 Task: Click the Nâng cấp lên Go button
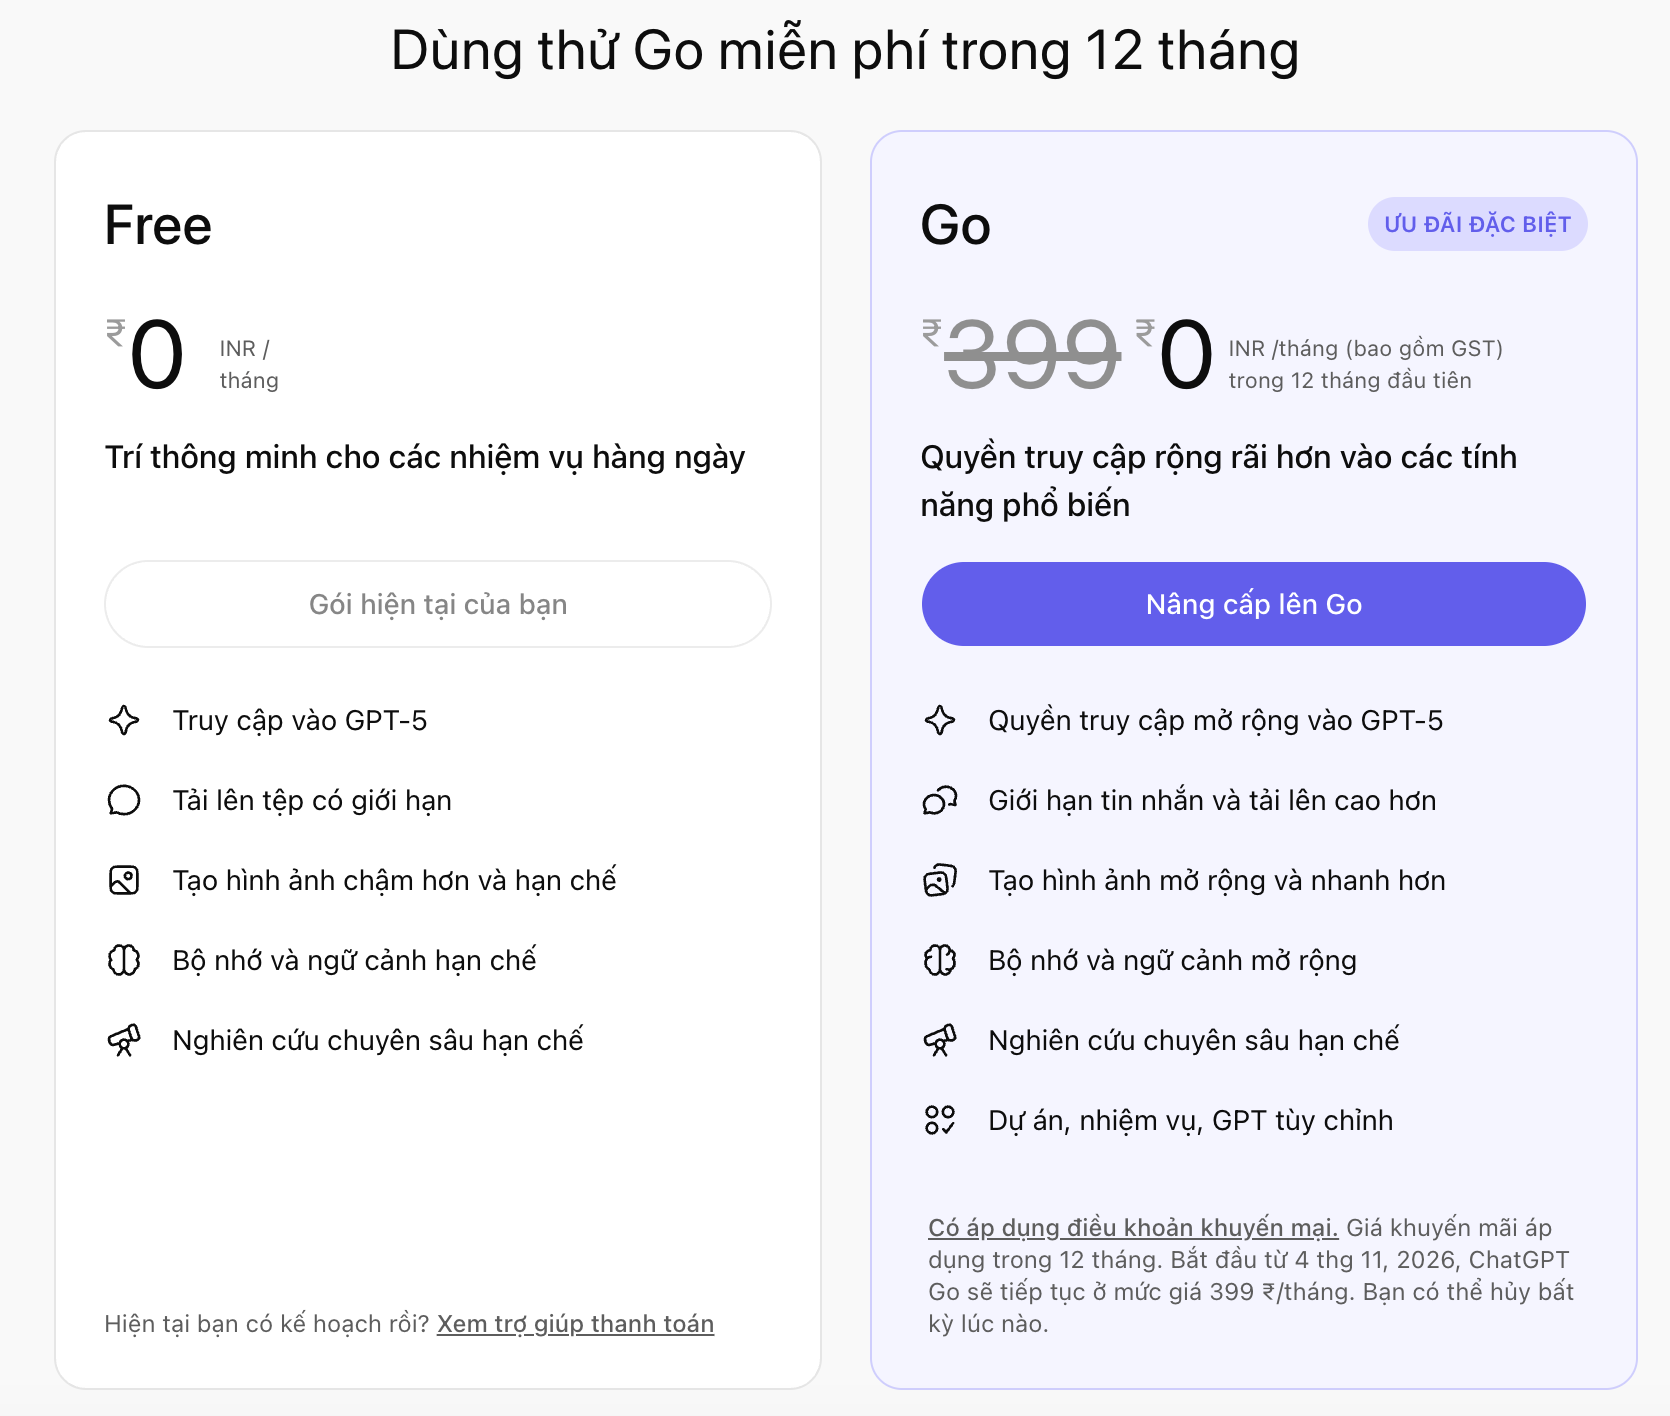[1254, 604]
